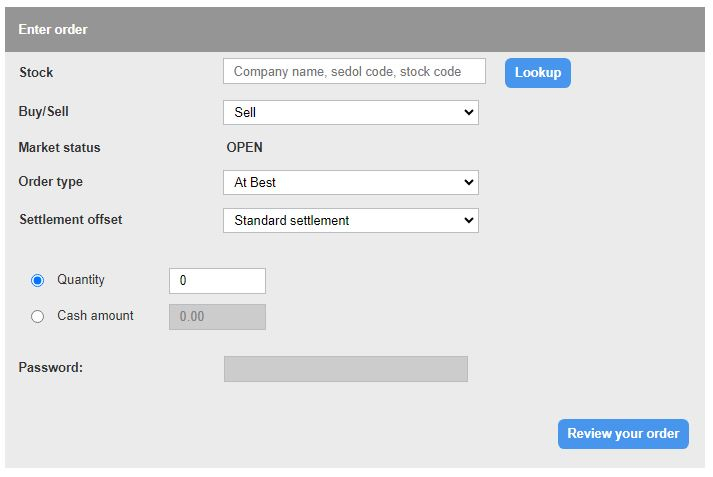This screenshot has width=713, height=477.
Task: Click the OPEN market status value
Action: (244, 147)
